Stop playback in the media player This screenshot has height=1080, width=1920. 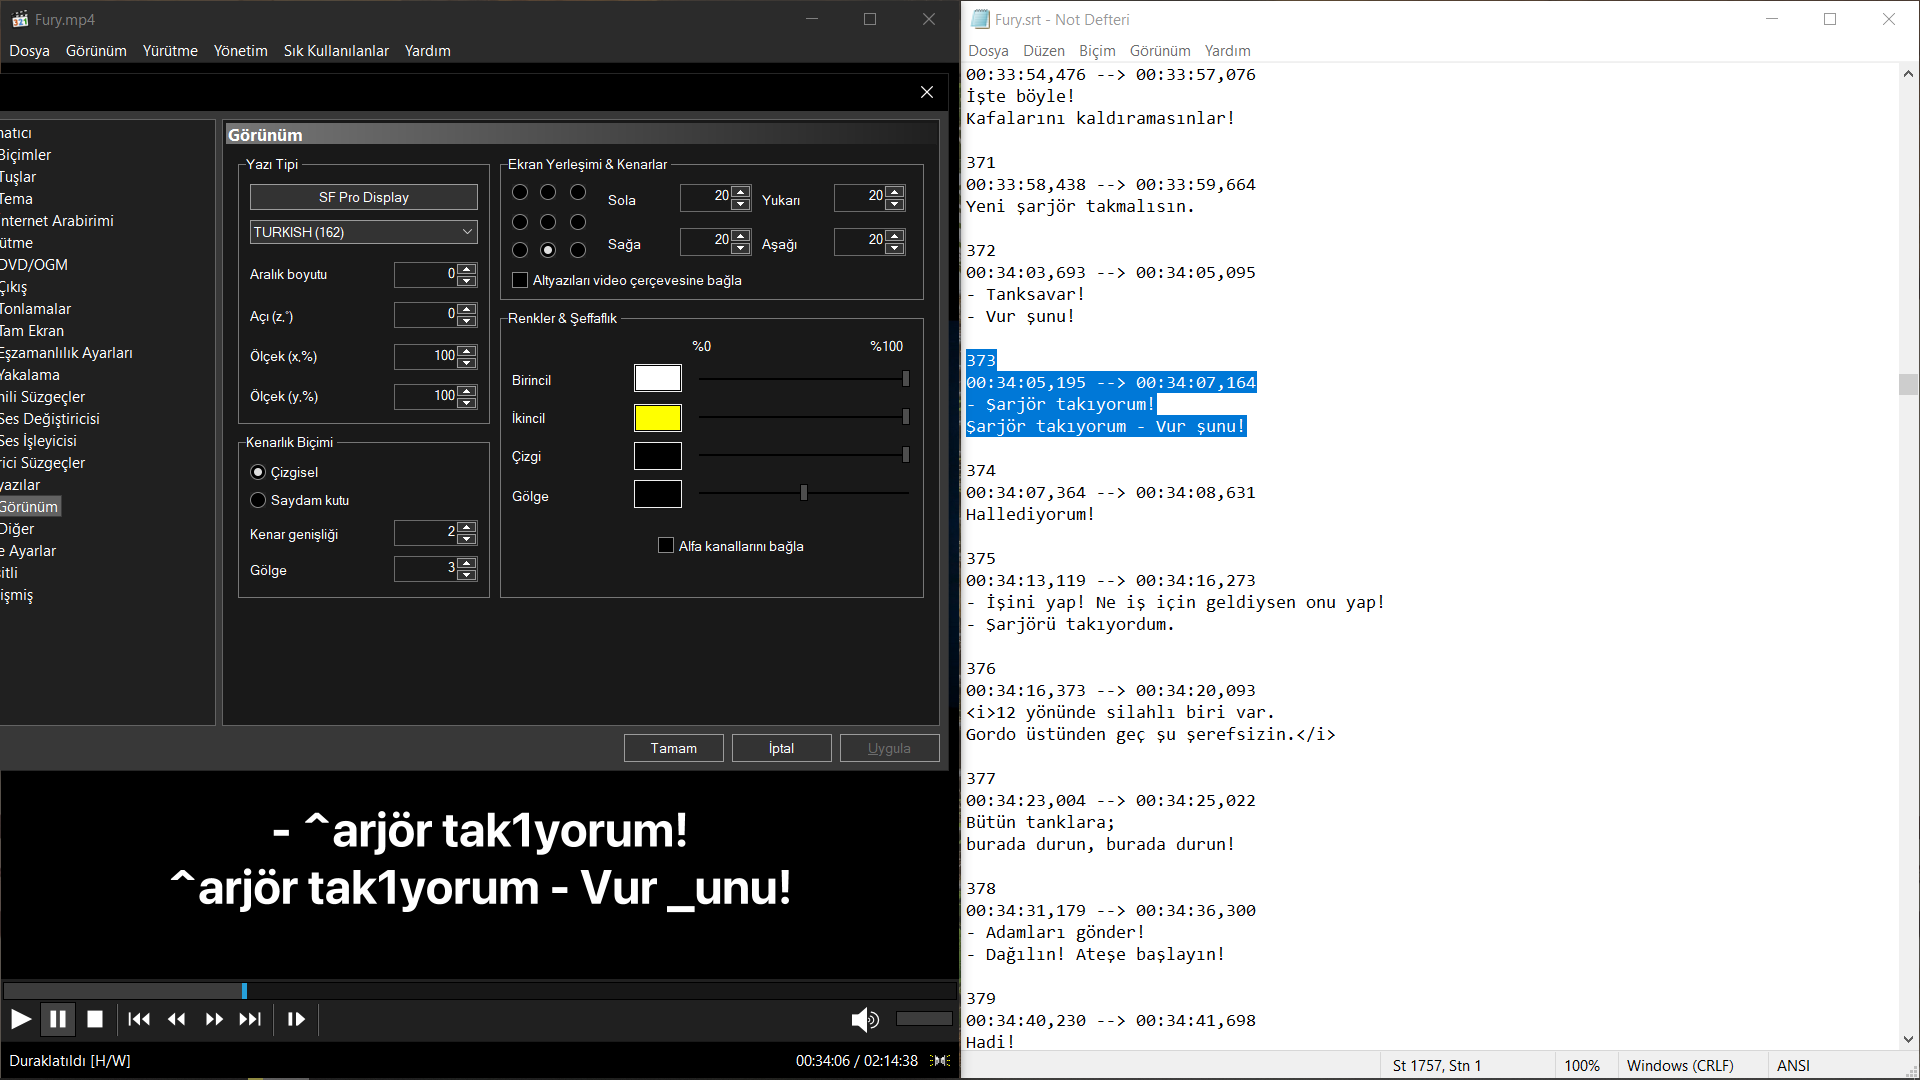(x=94, y=1019)
